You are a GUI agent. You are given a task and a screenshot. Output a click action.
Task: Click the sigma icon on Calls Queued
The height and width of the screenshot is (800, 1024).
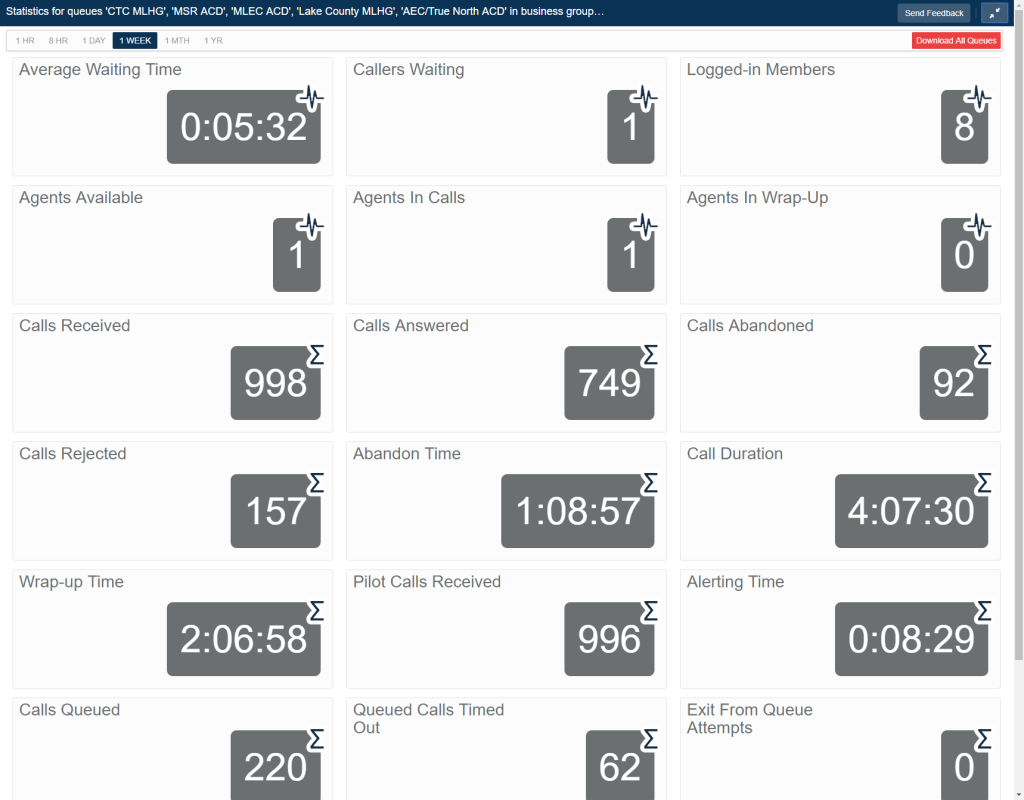pos(316,739)
